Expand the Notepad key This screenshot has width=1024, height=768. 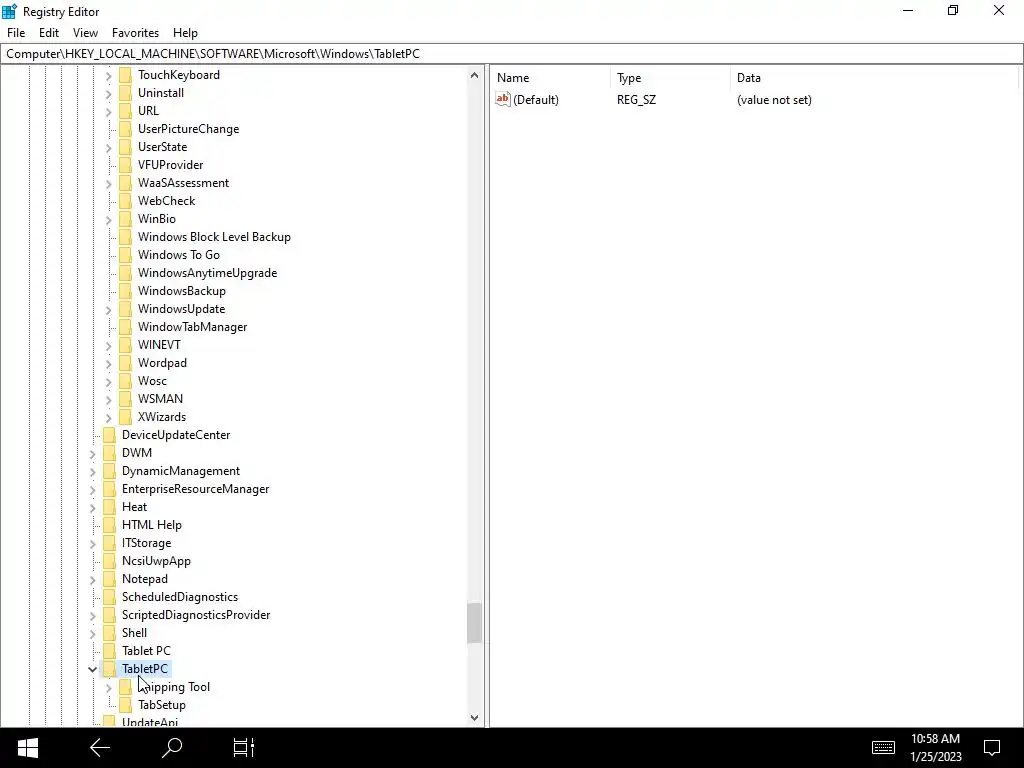tap(92, 579)
